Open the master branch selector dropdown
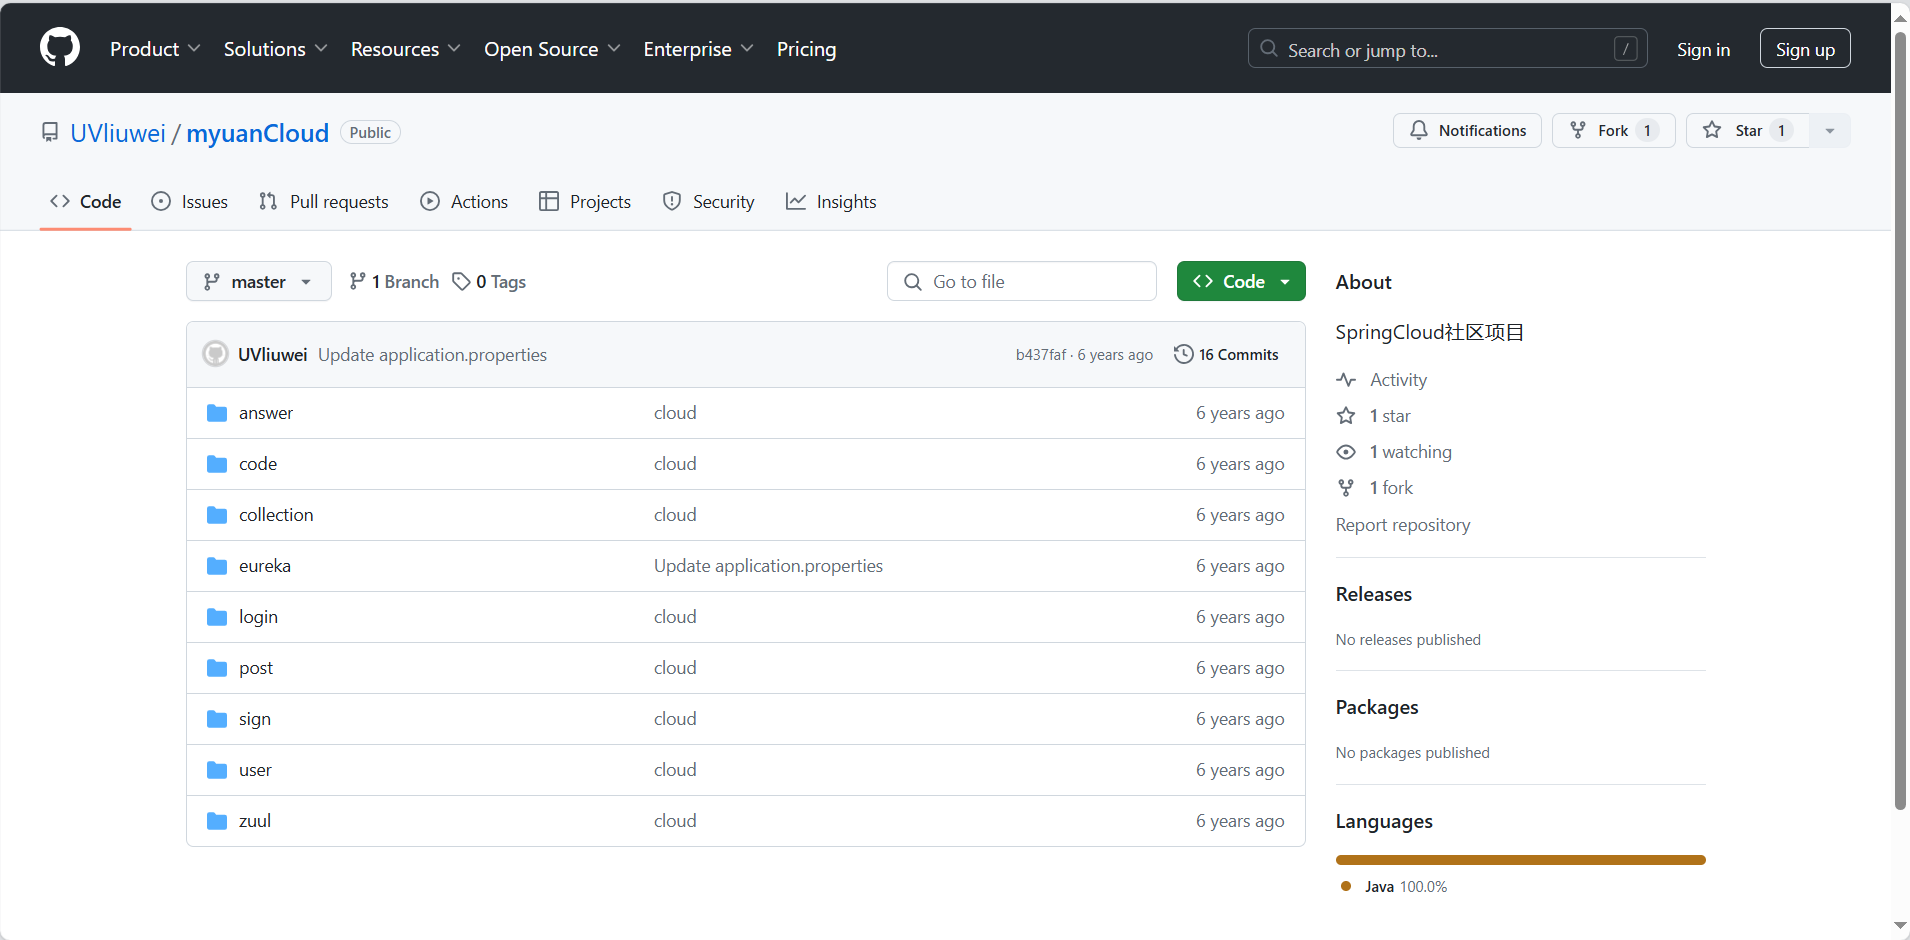This screenshot has width=1910, height=940. (x=259, y=282)
